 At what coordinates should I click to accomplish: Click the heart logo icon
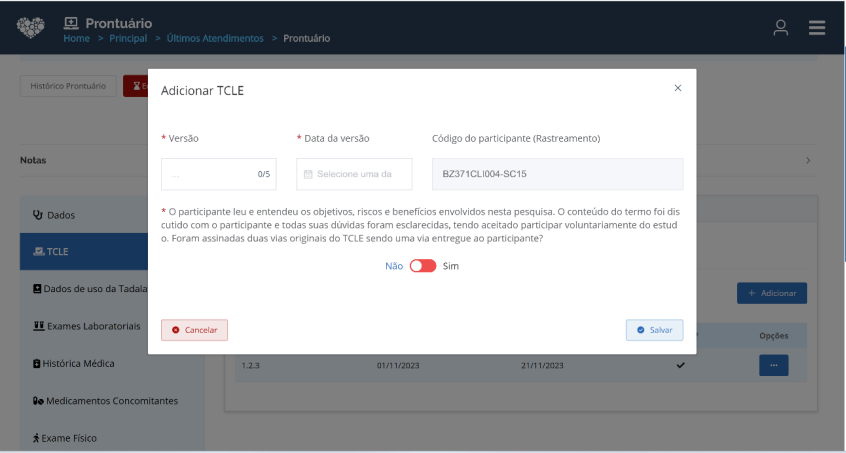click(31, 27)
